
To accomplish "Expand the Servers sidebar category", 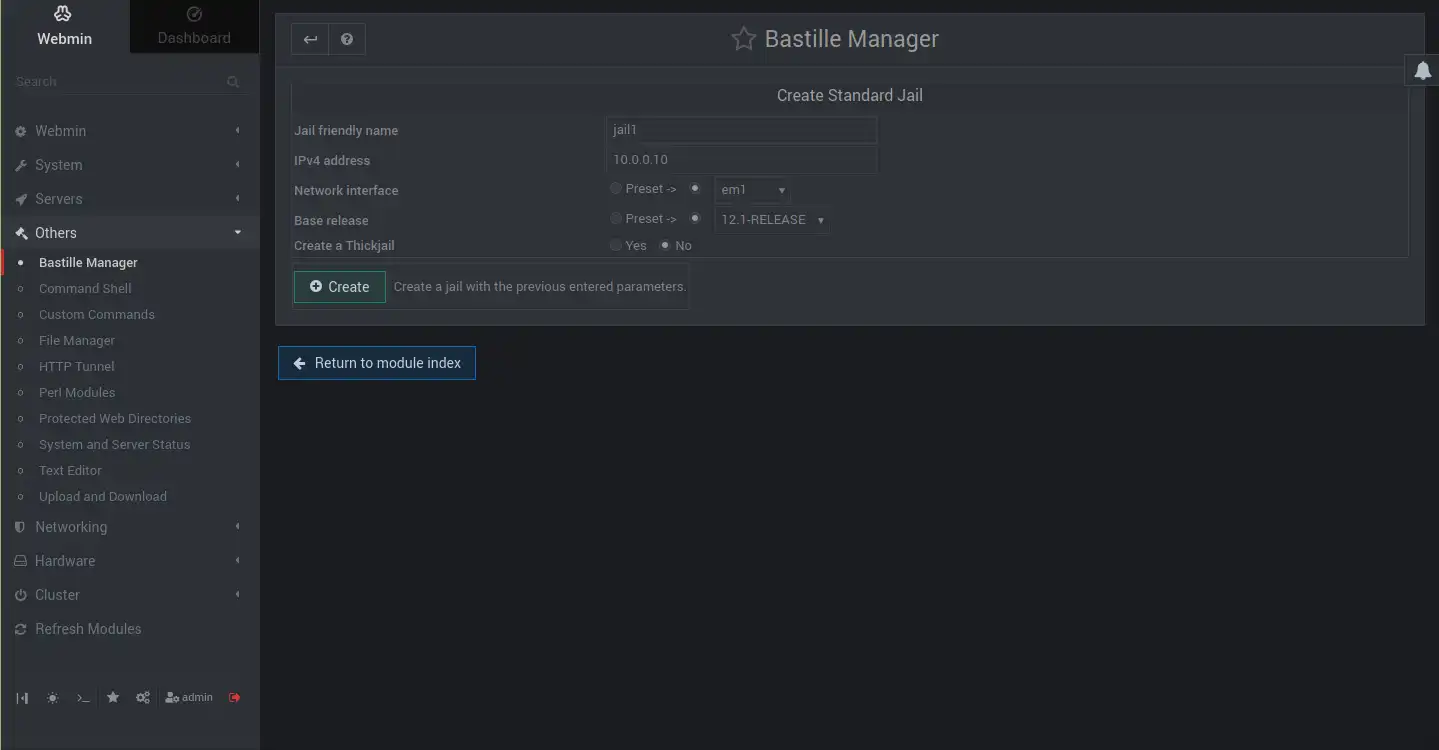I will click(x=130, y=199).
